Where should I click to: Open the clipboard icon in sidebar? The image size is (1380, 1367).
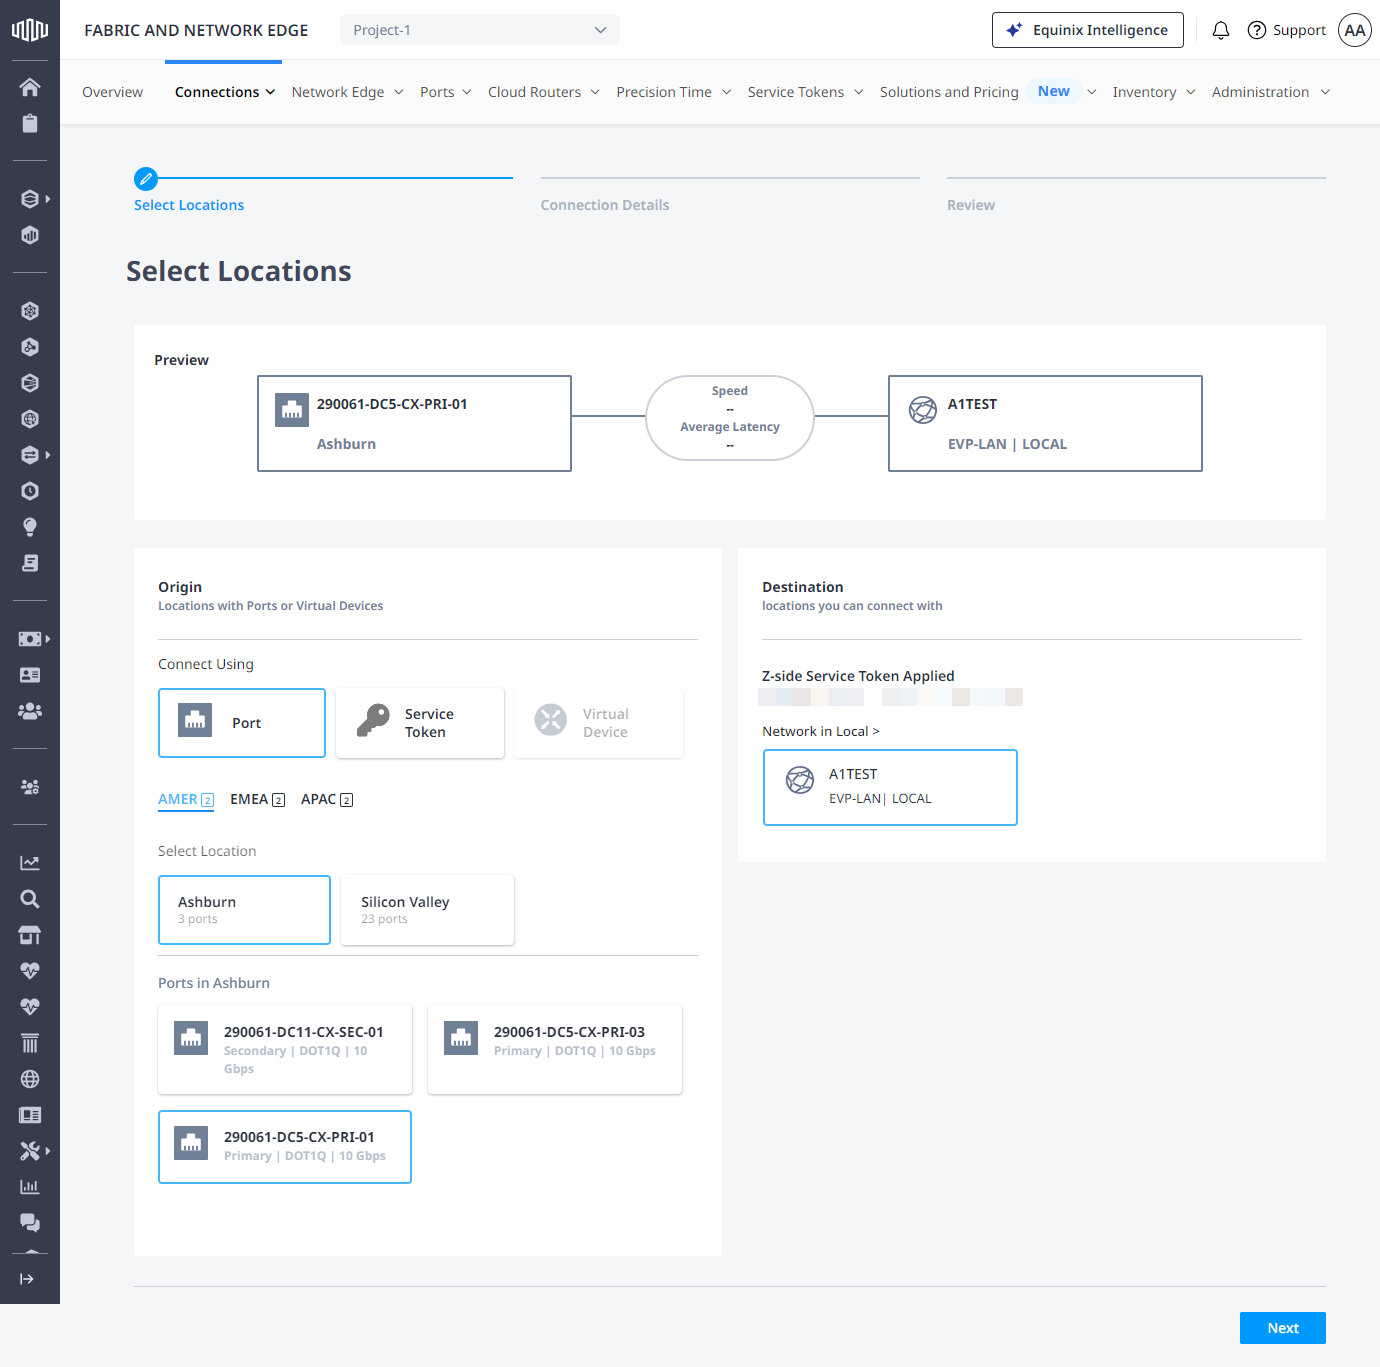30,123
